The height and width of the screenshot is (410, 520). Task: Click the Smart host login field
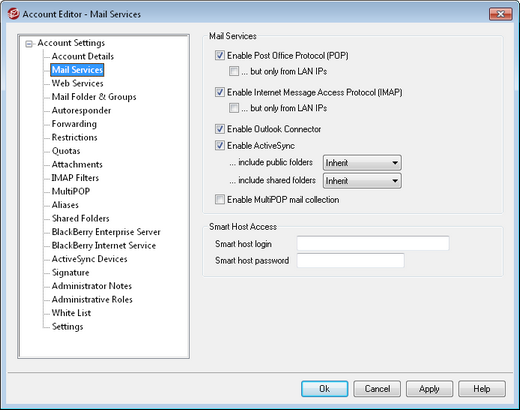pyautogui.click(x=373, y=244)
